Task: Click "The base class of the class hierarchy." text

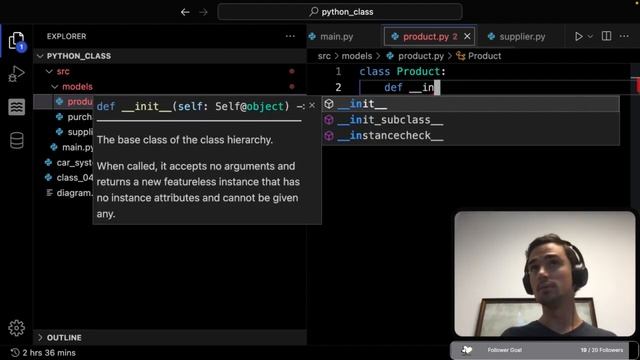Action: point(184,140)
